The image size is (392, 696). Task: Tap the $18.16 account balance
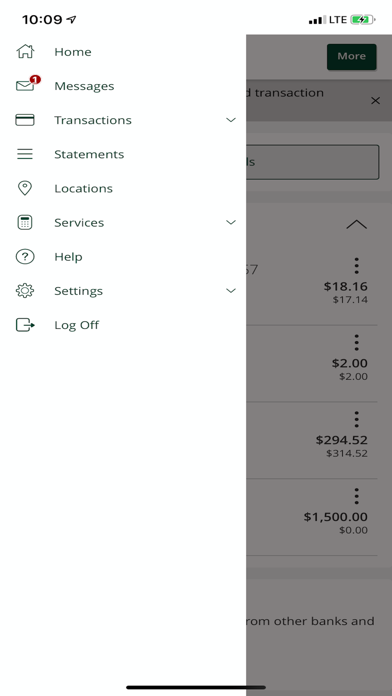pyautogui.click(x=345, y=286)
